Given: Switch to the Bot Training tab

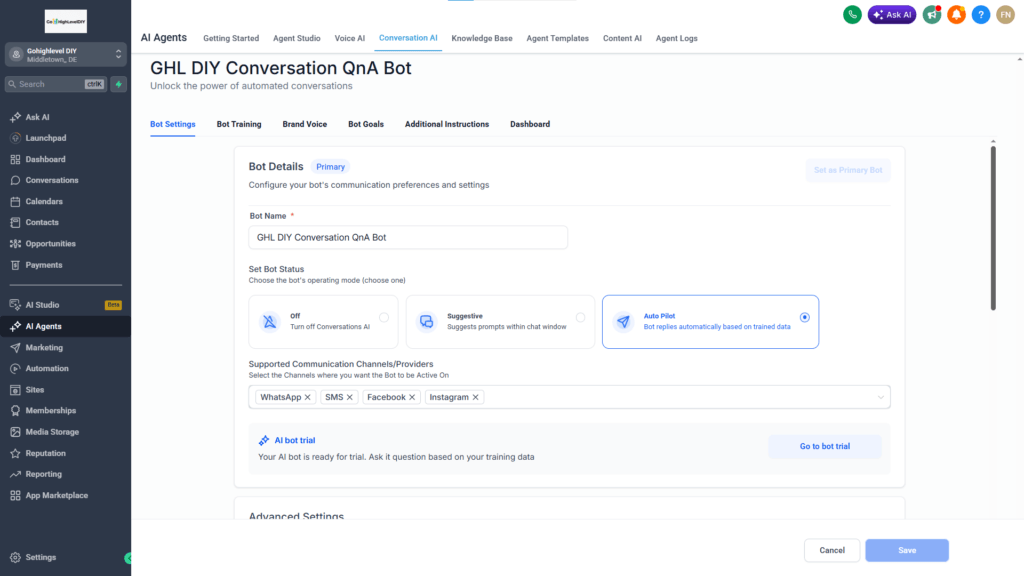Looking at the screenshot, I should (x=239, y=124).
